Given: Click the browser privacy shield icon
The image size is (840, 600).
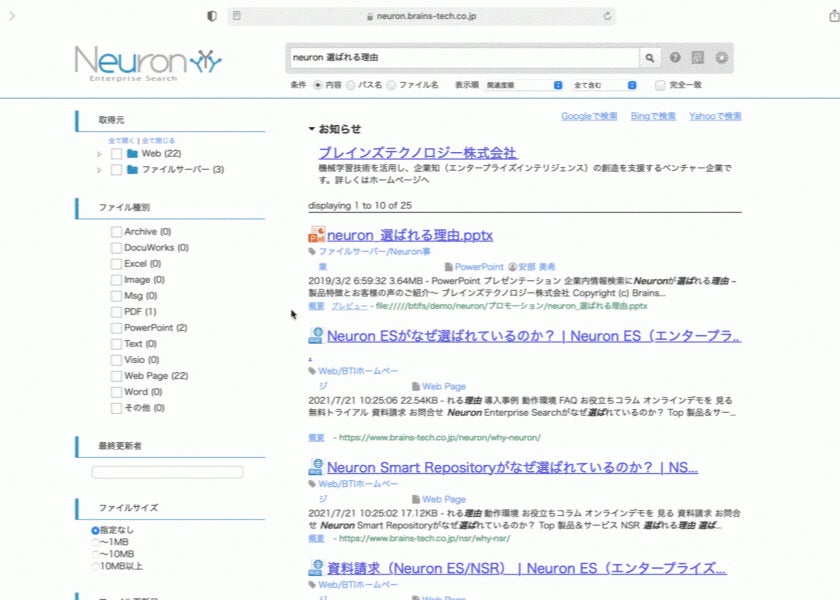Looking at the screenshot, I should coord(212,16).
